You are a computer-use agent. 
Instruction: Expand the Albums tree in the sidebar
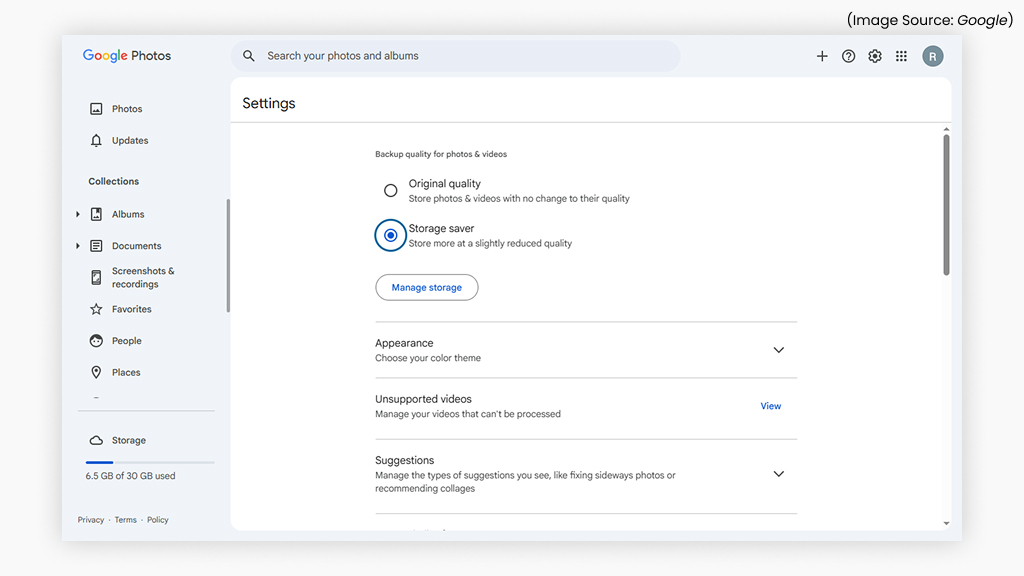click(x=79, y=214)
